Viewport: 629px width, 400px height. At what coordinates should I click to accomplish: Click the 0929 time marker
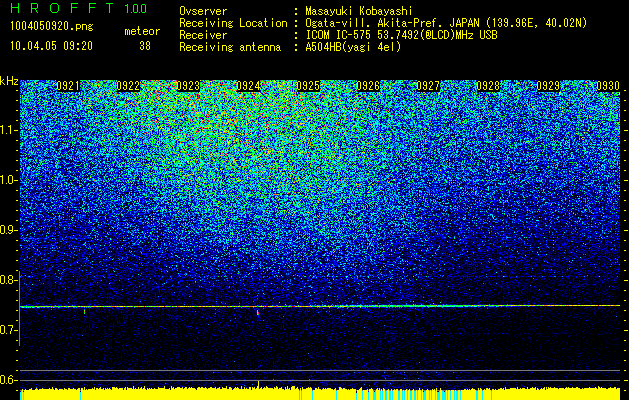pos(548,86)
